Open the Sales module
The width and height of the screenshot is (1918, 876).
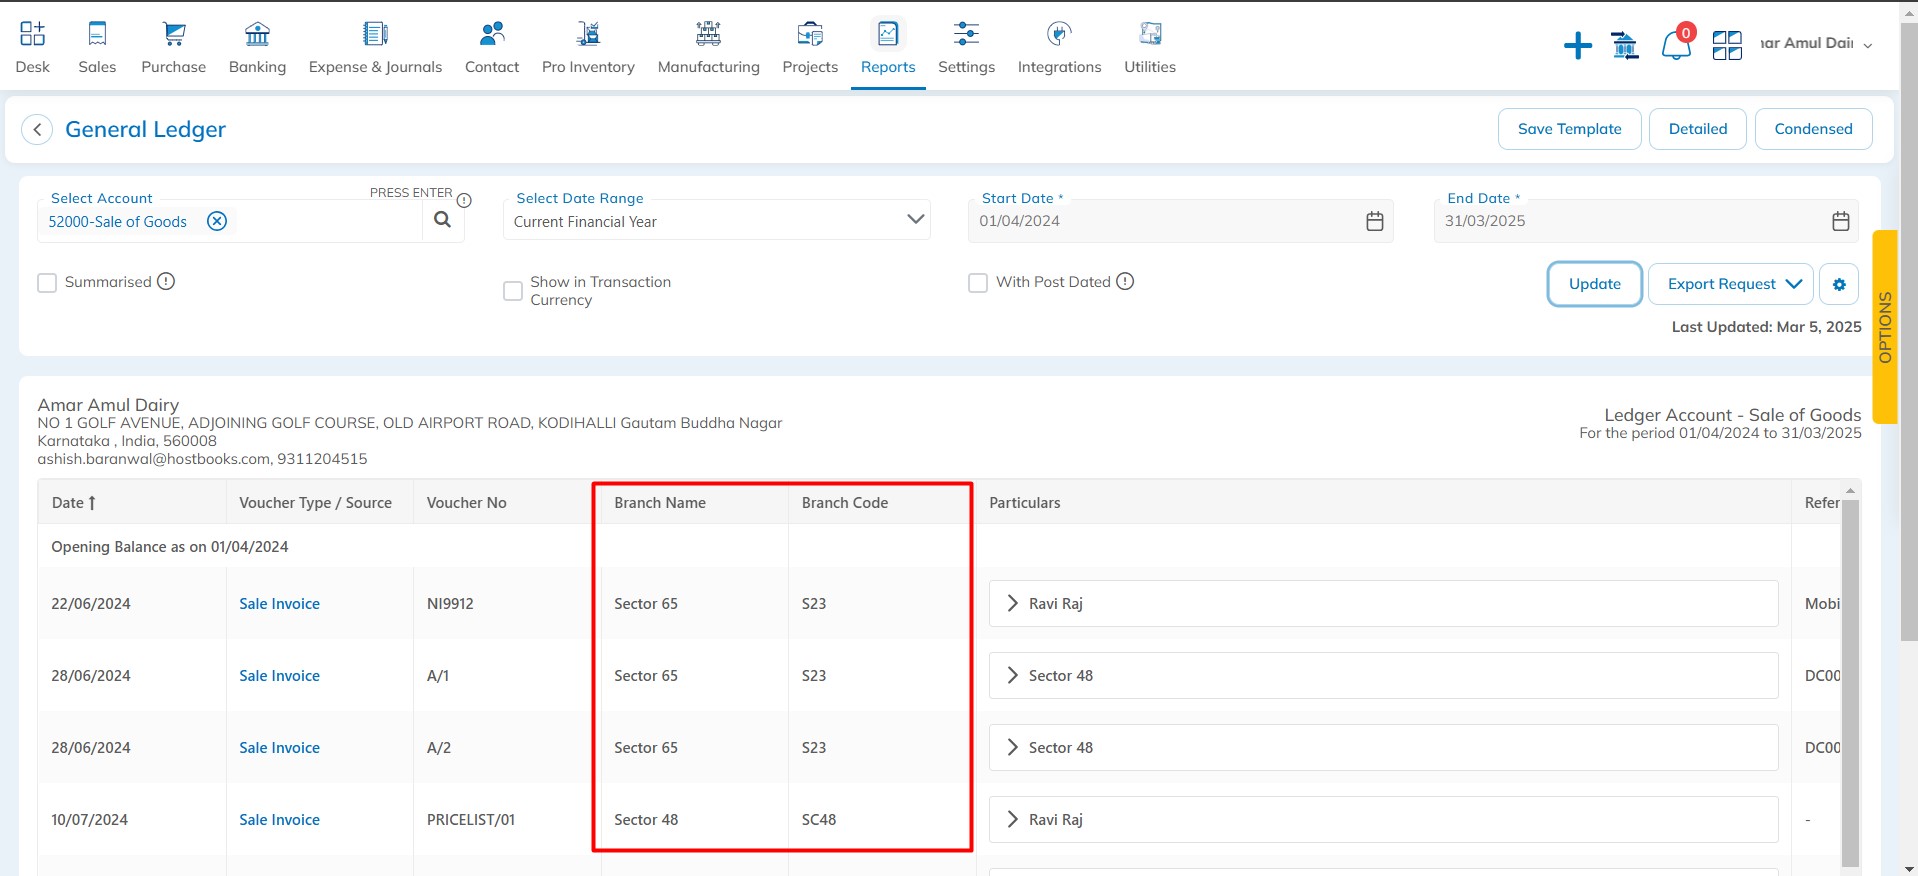(97, 47)
